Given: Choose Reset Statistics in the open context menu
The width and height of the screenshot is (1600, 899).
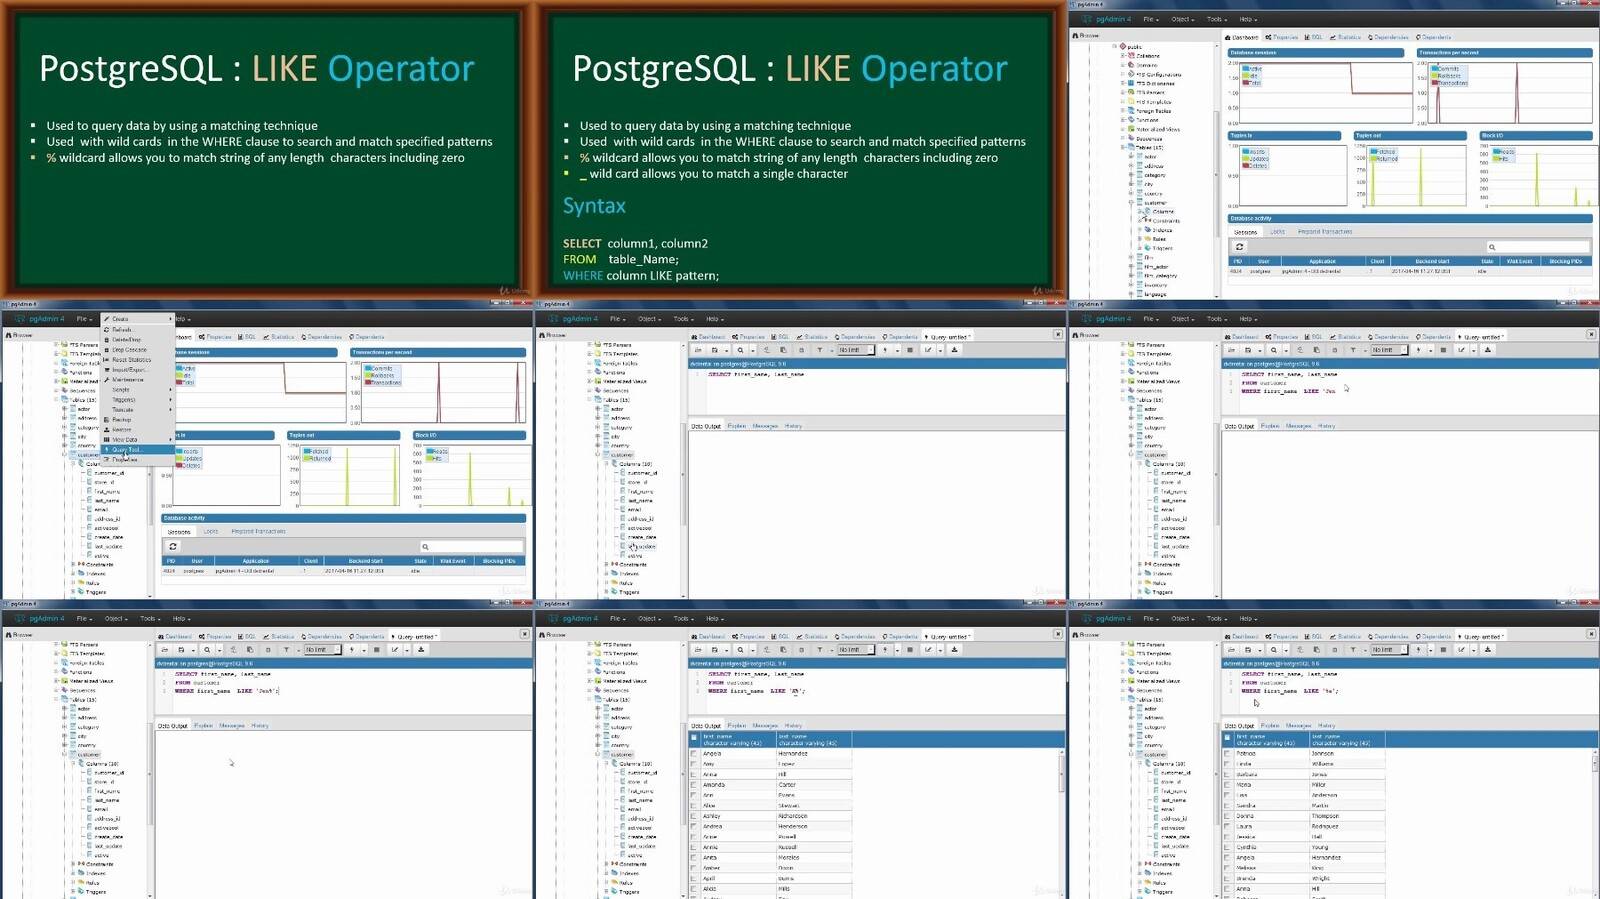Looking at the screenshot, I should 137,360.
